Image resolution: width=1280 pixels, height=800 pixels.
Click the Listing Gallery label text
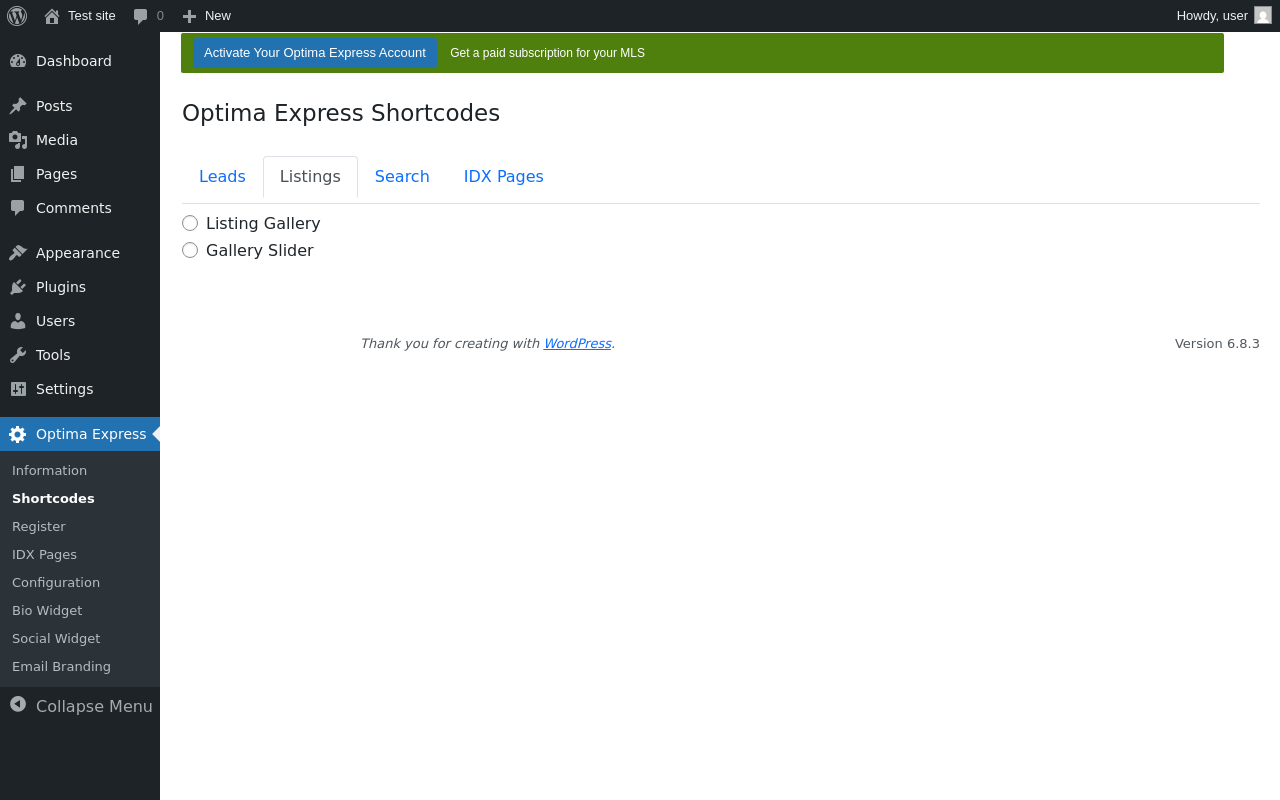(x=263, y=223)
